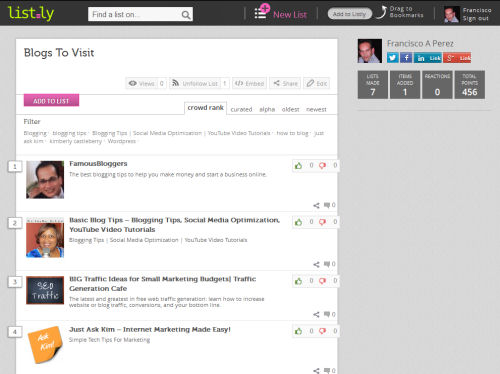Thumbs up FamousBloggers item
The image size is (500, 374).
(298, 165)
